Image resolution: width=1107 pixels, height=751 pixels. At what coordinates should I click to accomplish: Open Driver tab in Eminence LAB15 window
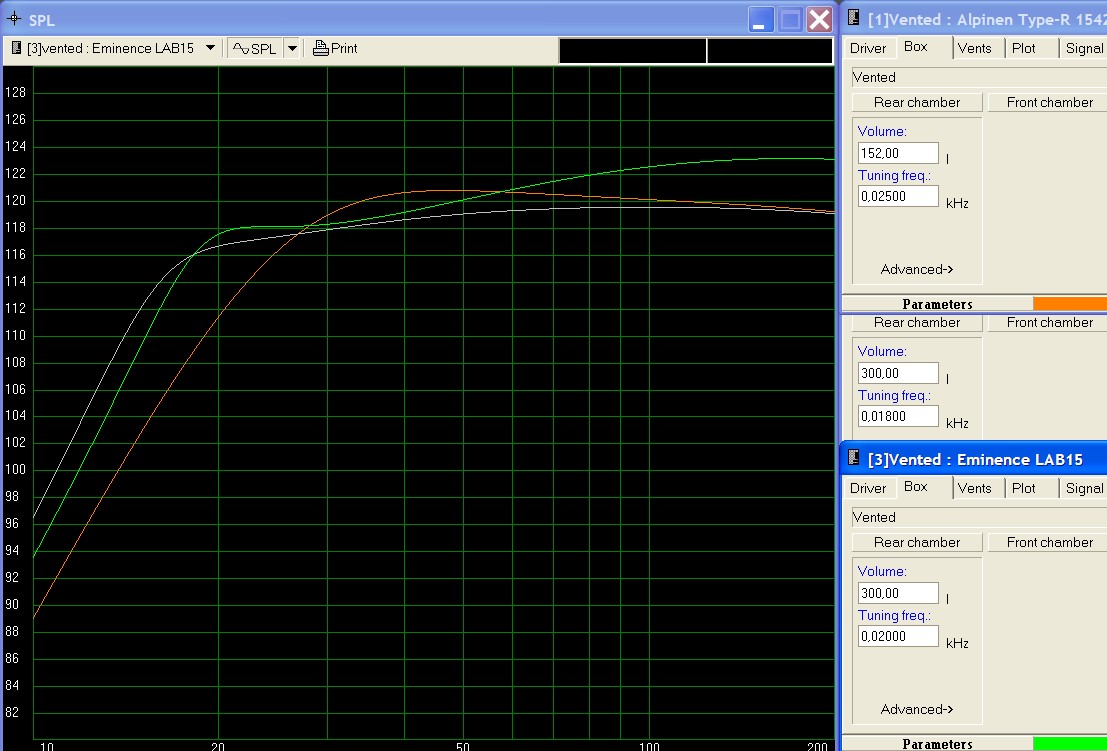pyautogui.click(x=868, y=488)
